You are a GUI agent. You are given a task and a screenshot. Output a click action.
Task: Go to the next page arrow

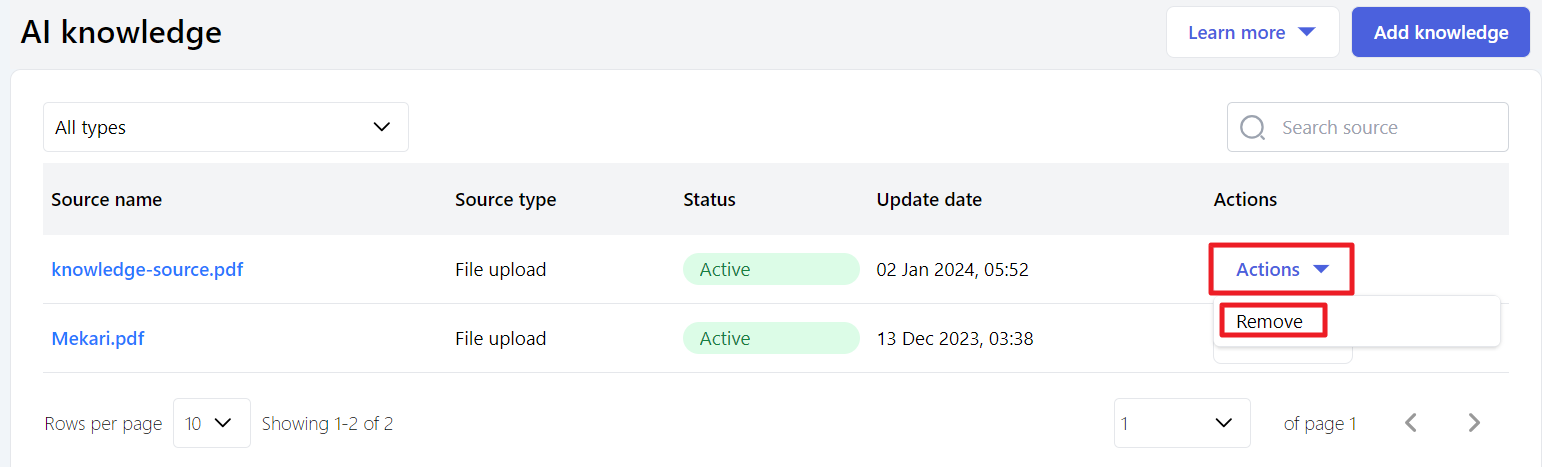tap(1473, 423)
